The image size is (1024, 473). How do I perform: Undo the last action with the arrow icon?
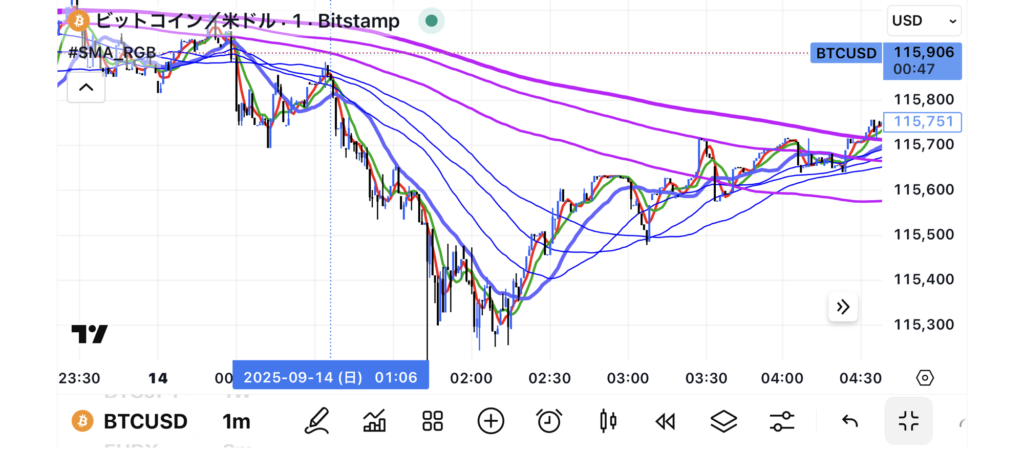[850, 421]
